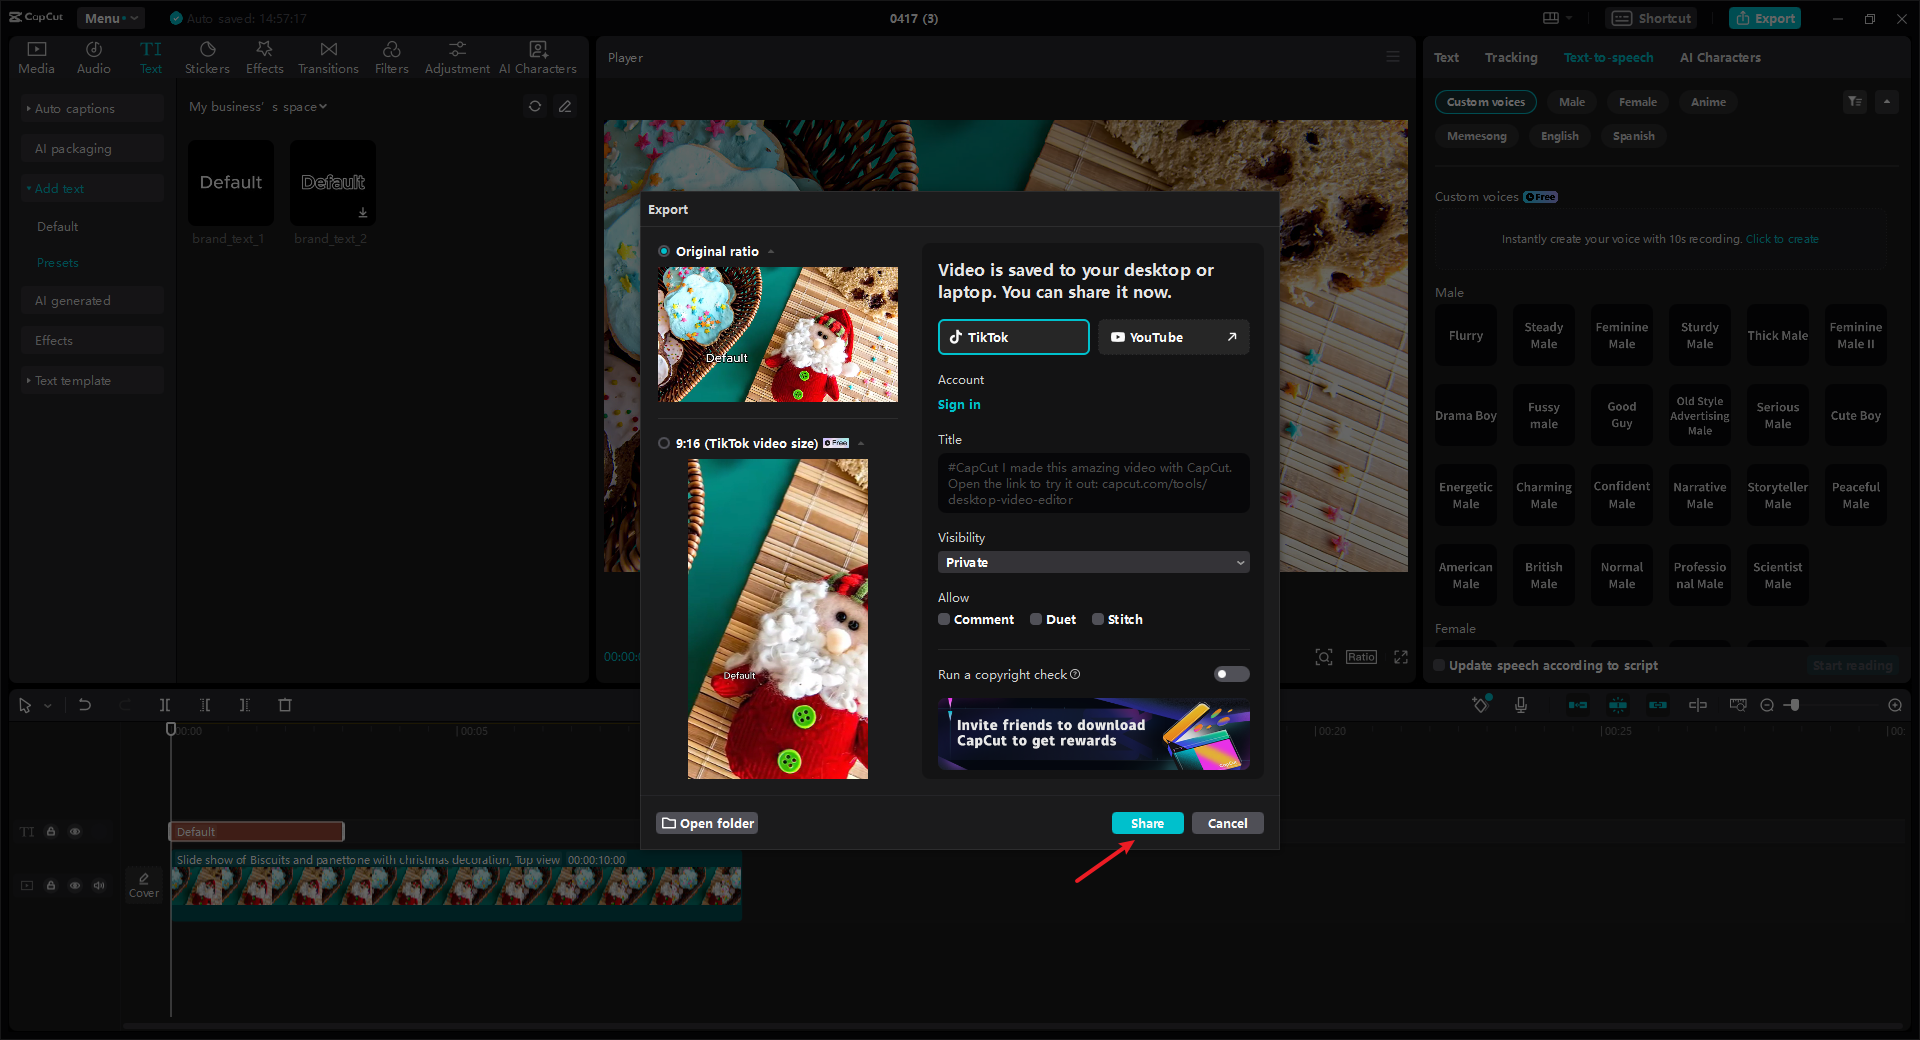Select 9:16 TikTok video size option
1920x1040 pixels.
tap(664, 443)
